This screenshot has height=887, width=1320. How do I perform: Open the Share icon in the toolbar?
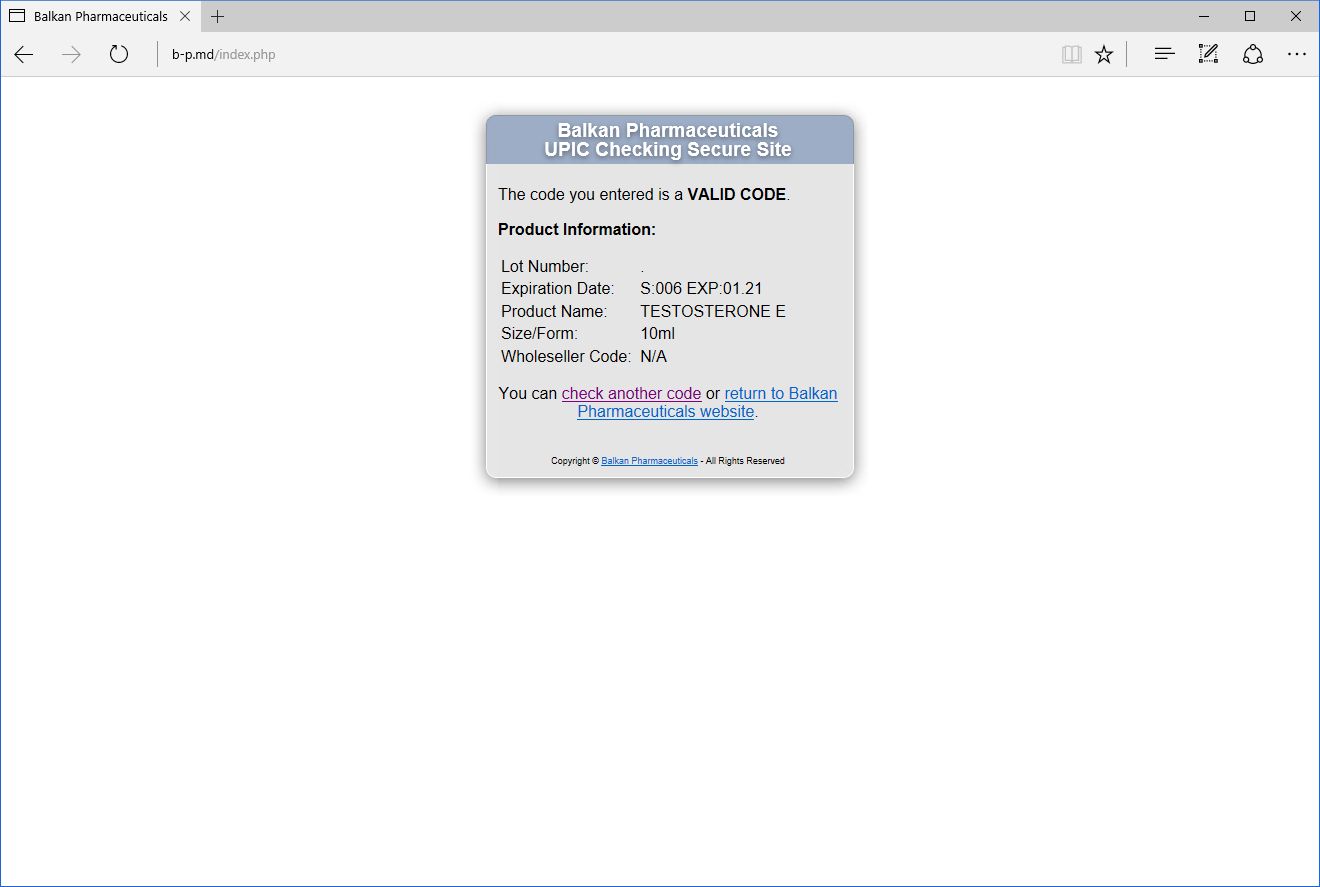tap(1253, 55)
